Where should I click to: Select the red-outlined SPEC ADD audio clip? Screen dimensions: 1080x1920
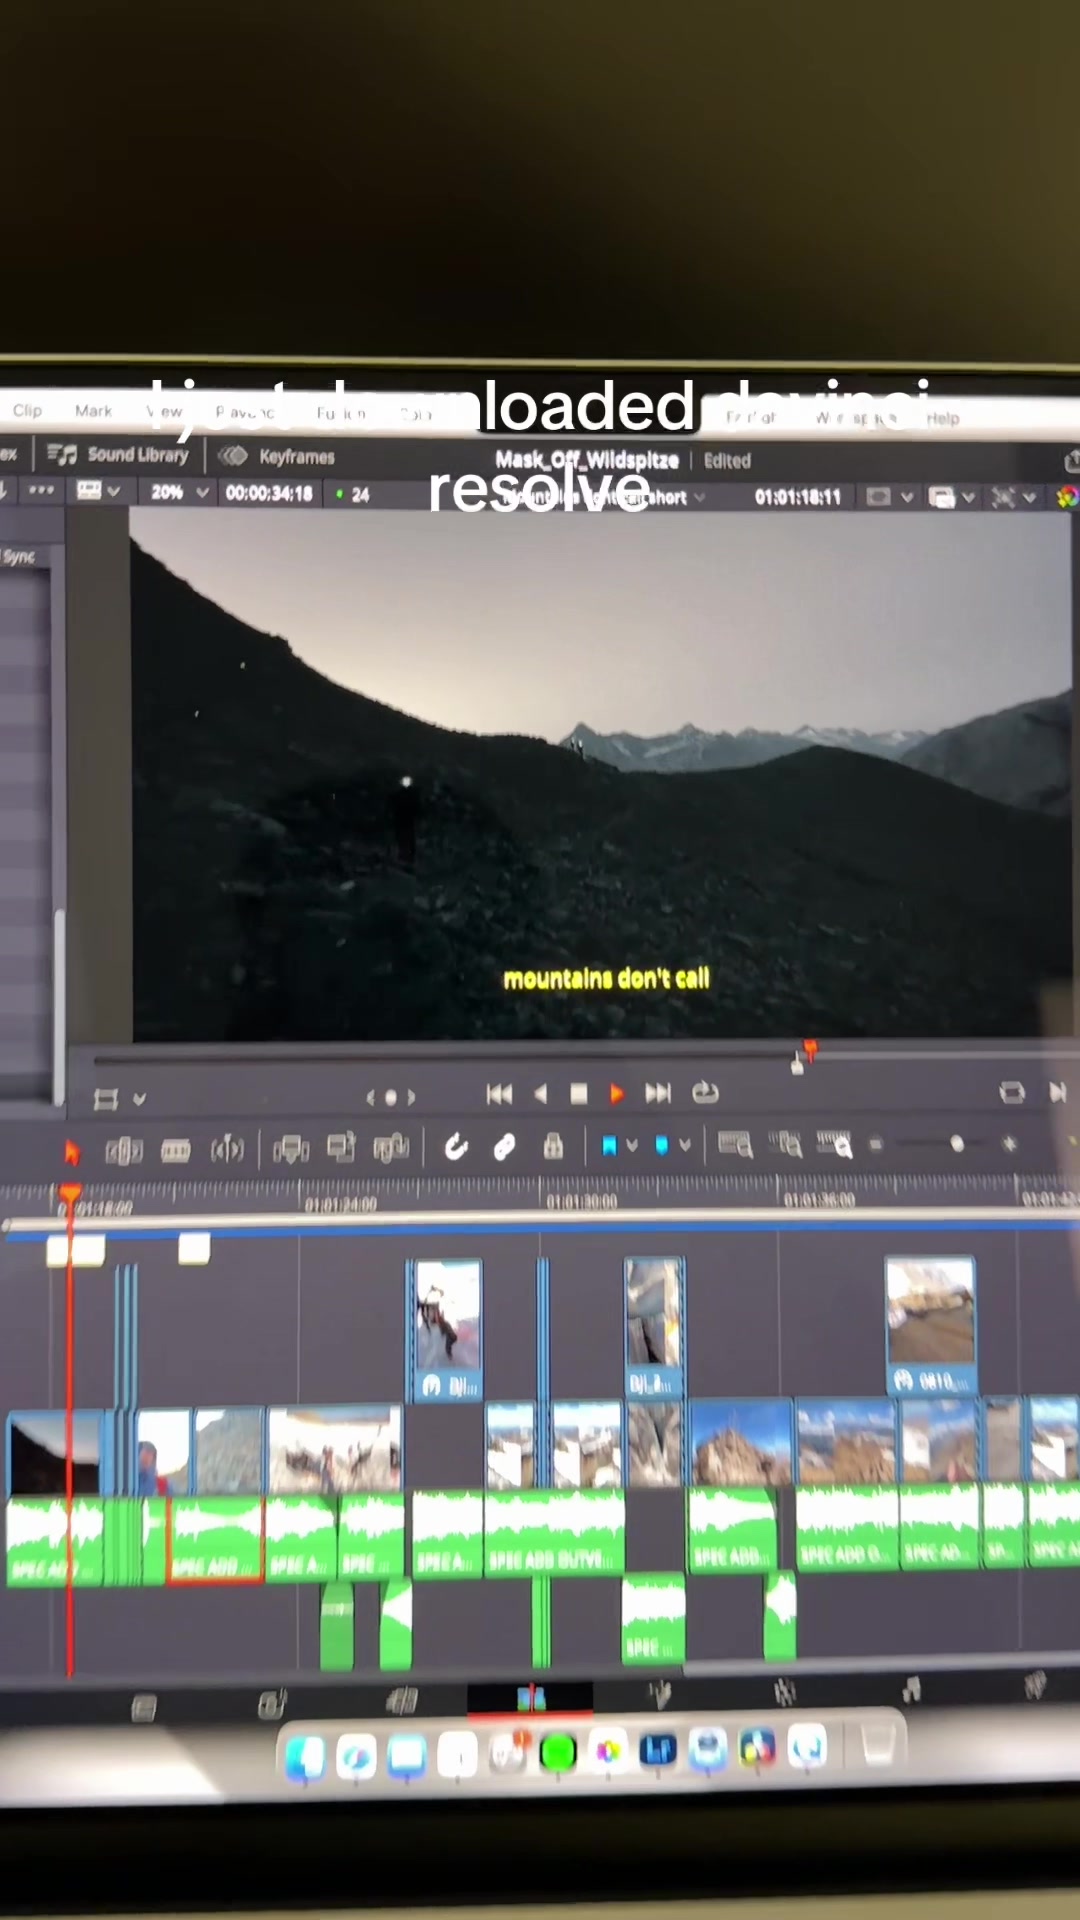[x=216, y=1539]
